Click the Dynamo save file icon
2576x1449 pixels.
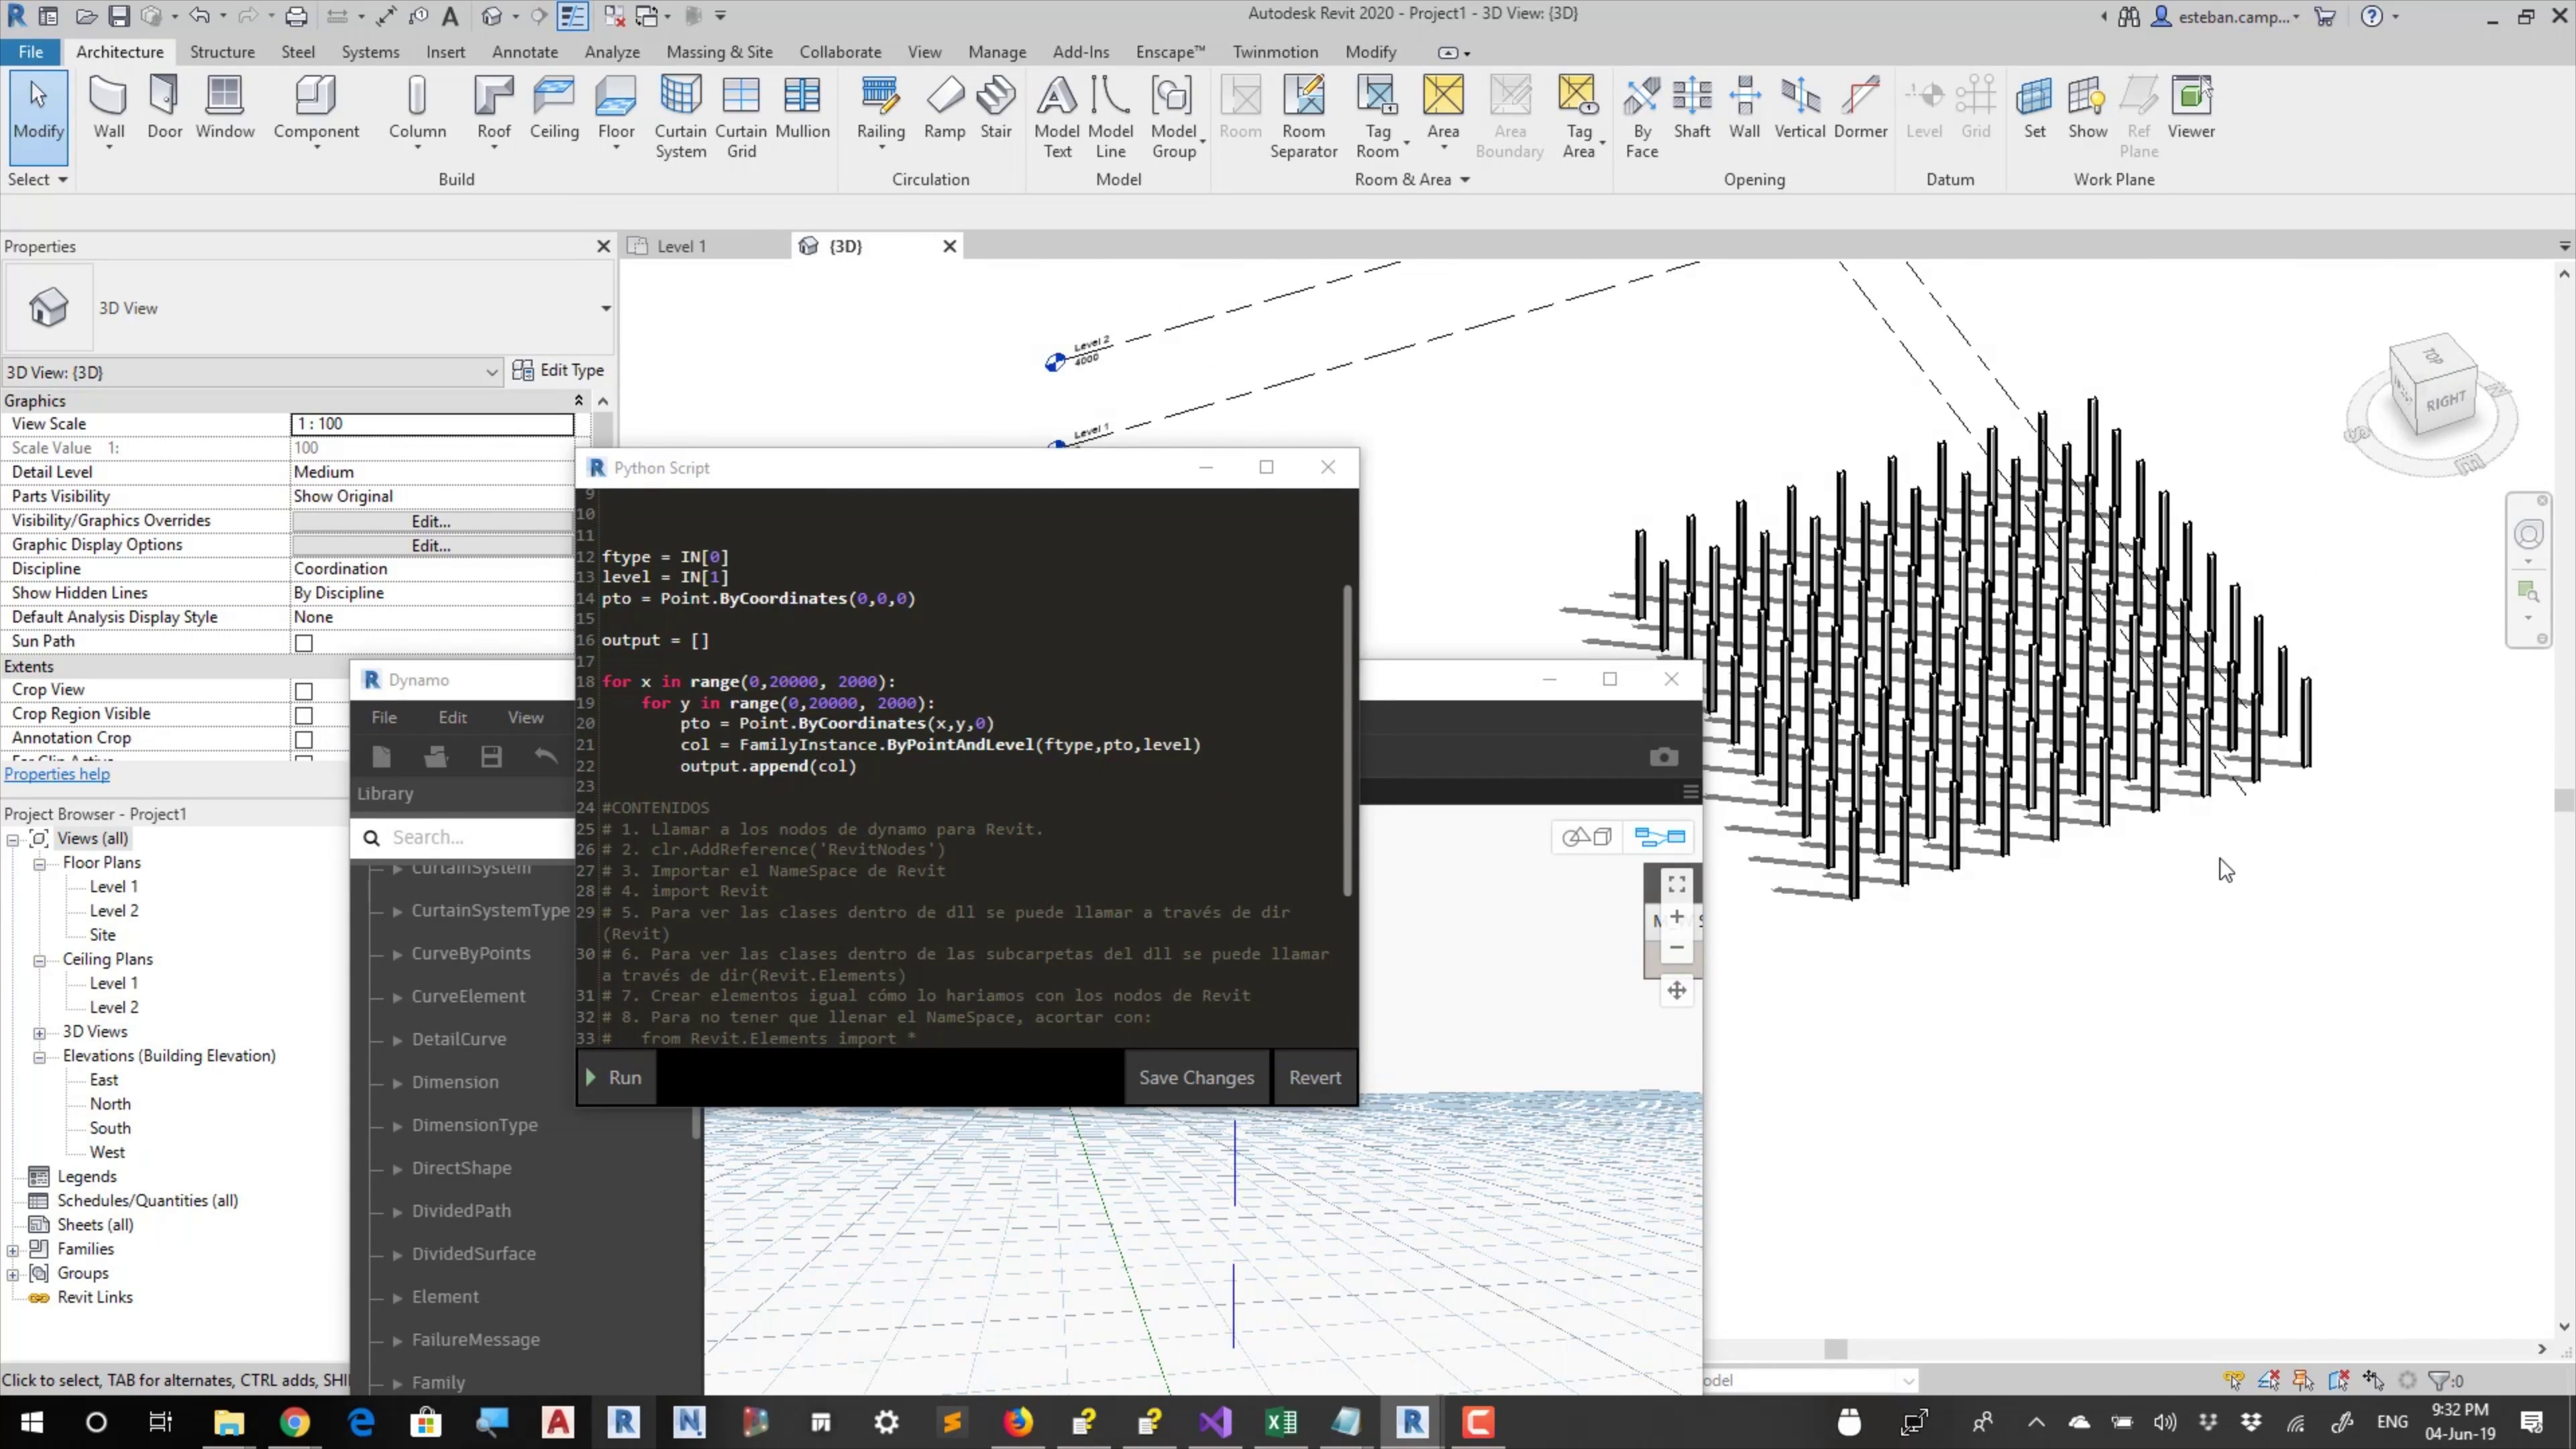[x=491, y=757]
